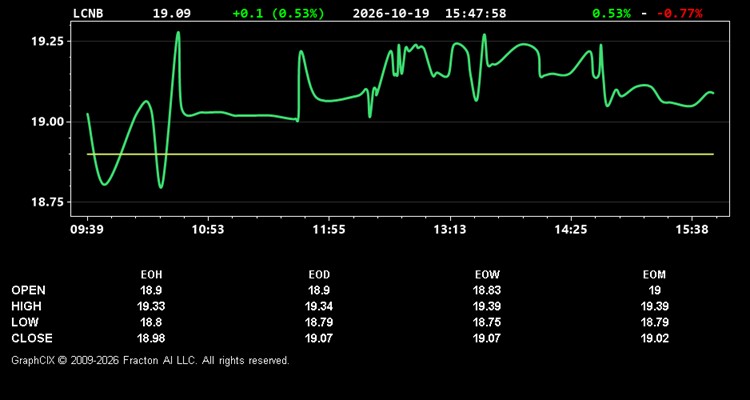Select the 09:39 time axis label

pos(87,230)
